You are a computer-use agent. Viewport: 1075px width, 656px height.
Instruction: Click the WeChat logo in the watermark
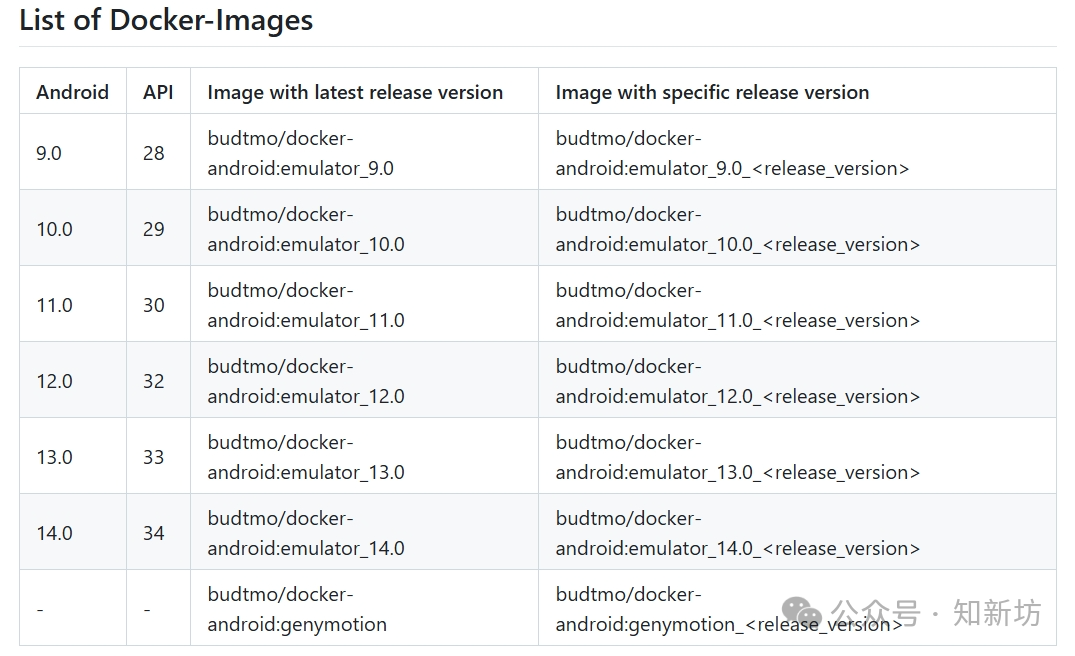click(802, 613)
